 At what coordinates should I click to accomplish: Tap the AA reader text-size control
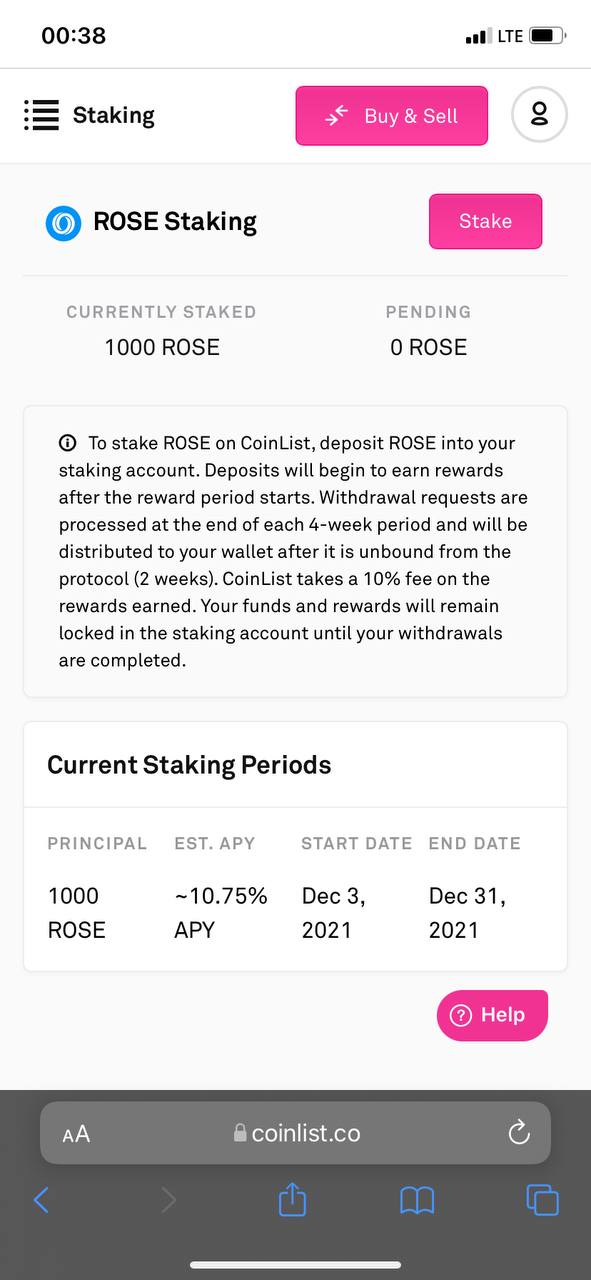click(76, 1134)
